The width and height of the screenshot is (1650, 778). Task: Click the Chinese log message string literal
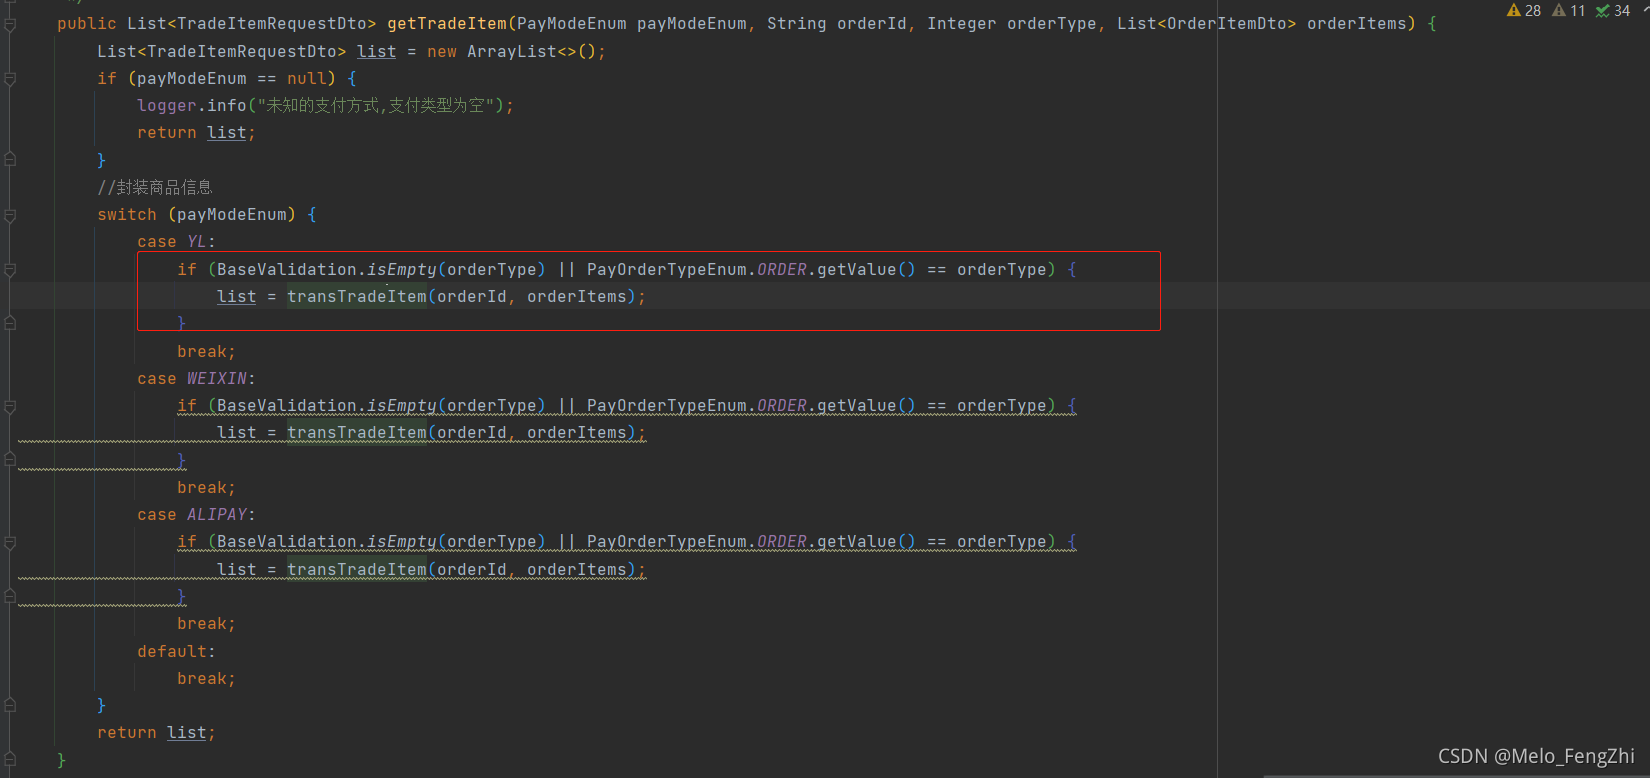(376, 105)
